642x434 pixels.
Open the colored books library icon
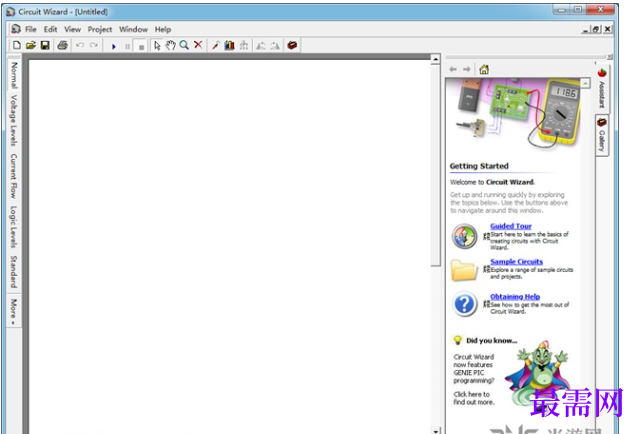229,45
